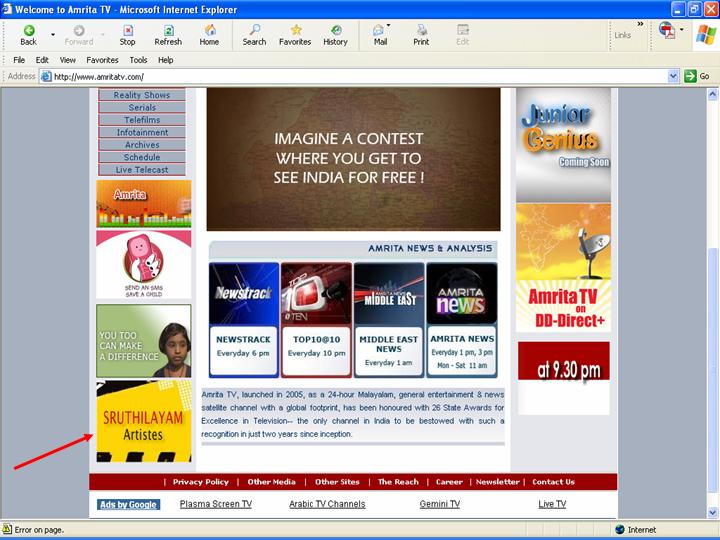Open the Privacy Policy footer link

click(x=200, y=482)
